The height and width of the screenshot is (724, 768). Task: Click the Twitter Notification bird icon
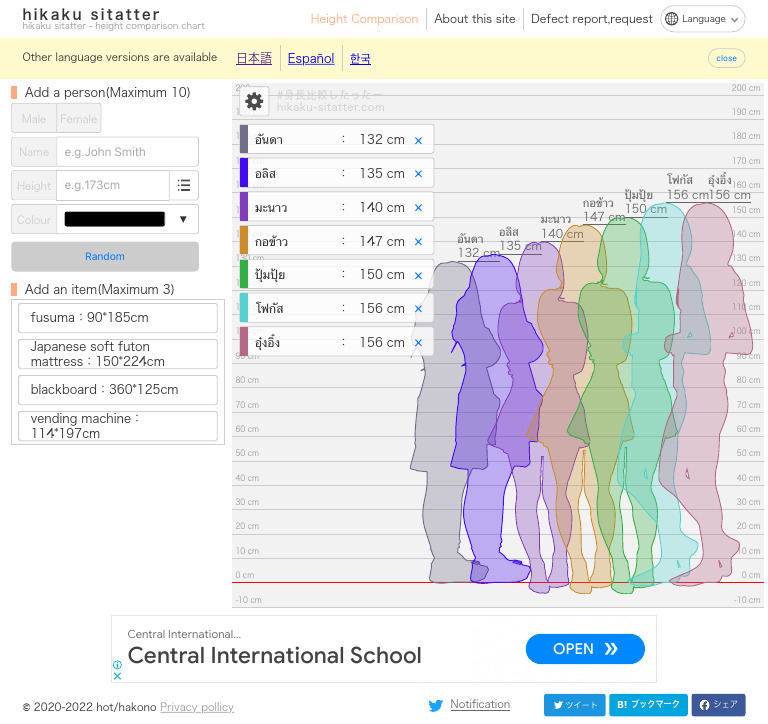pyautogui.click(x=436, y=705)
